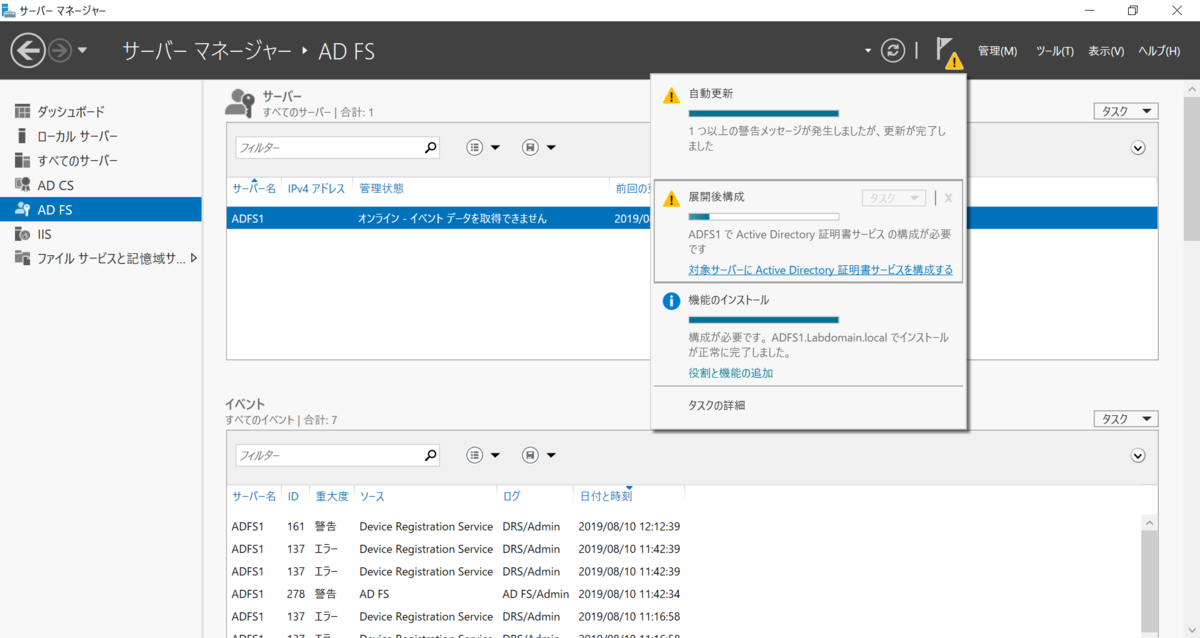Click the IIS role icon

[22, 234]
